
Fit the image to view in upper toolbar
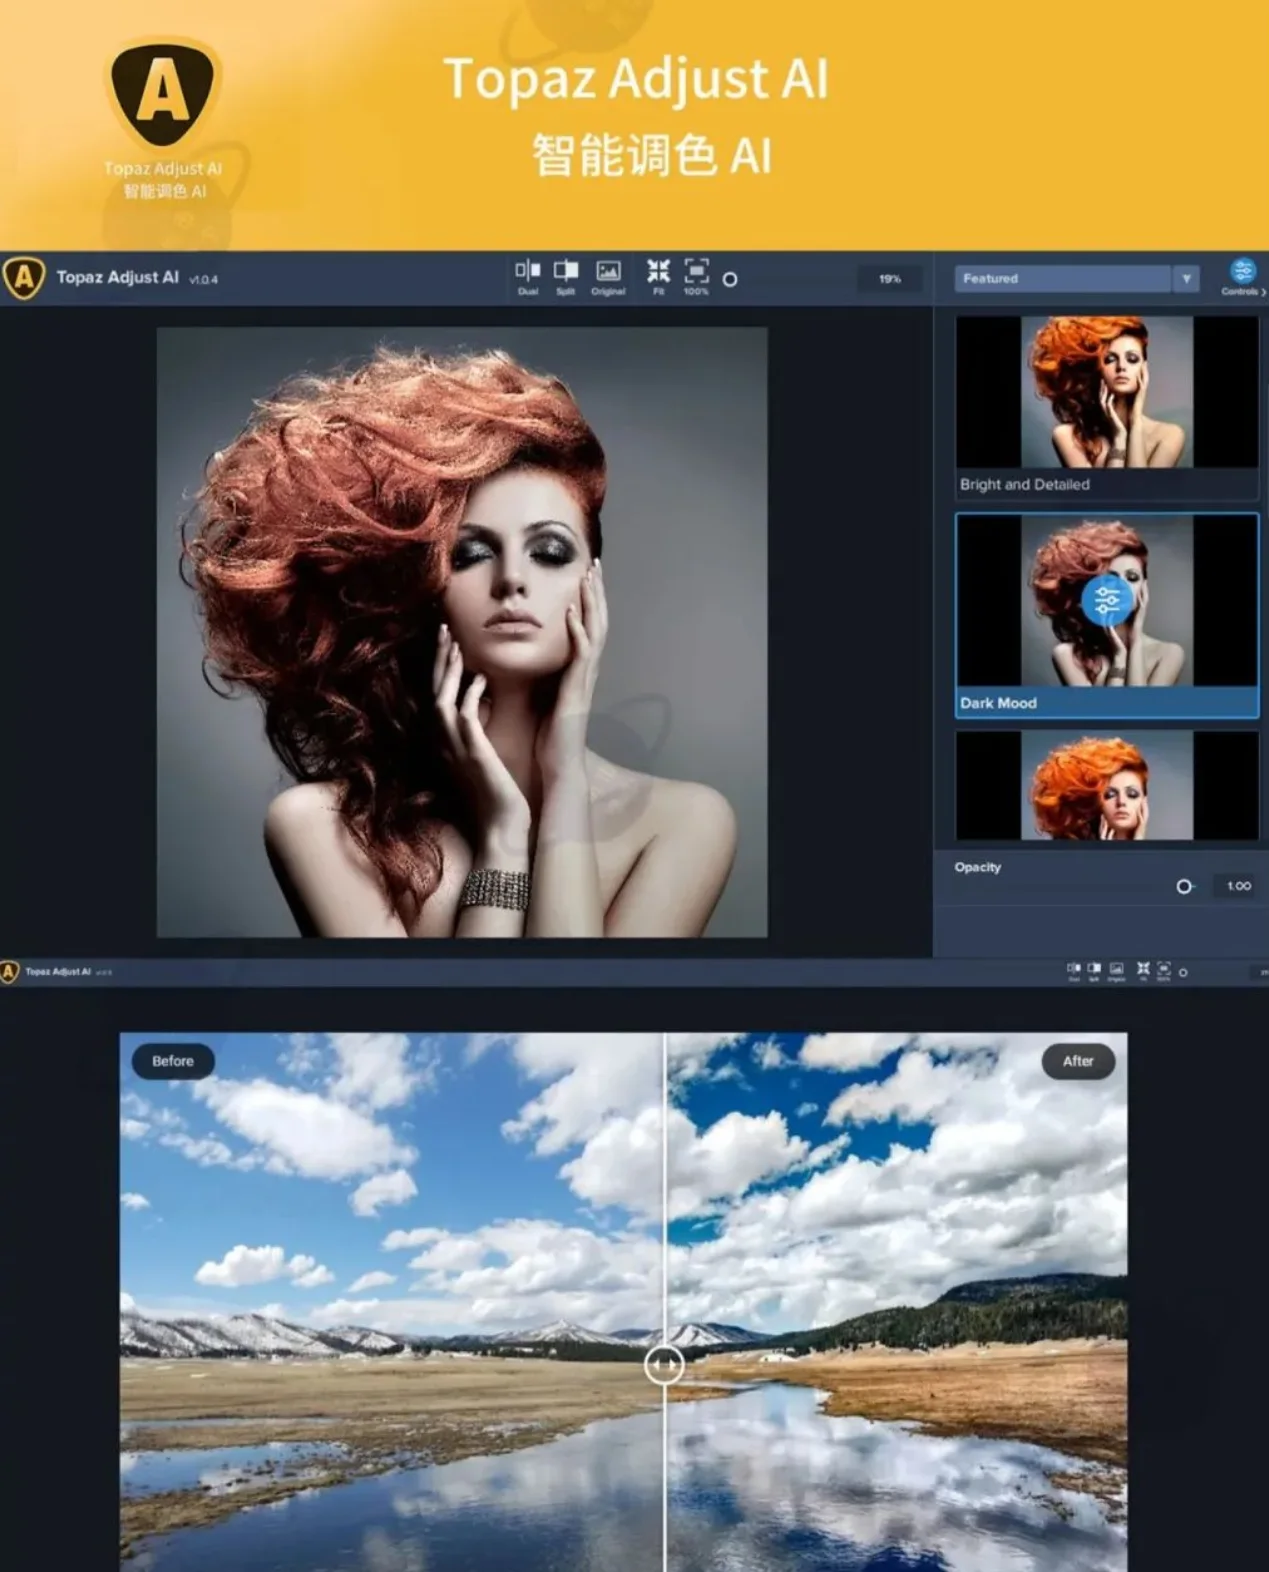[658, 278]
